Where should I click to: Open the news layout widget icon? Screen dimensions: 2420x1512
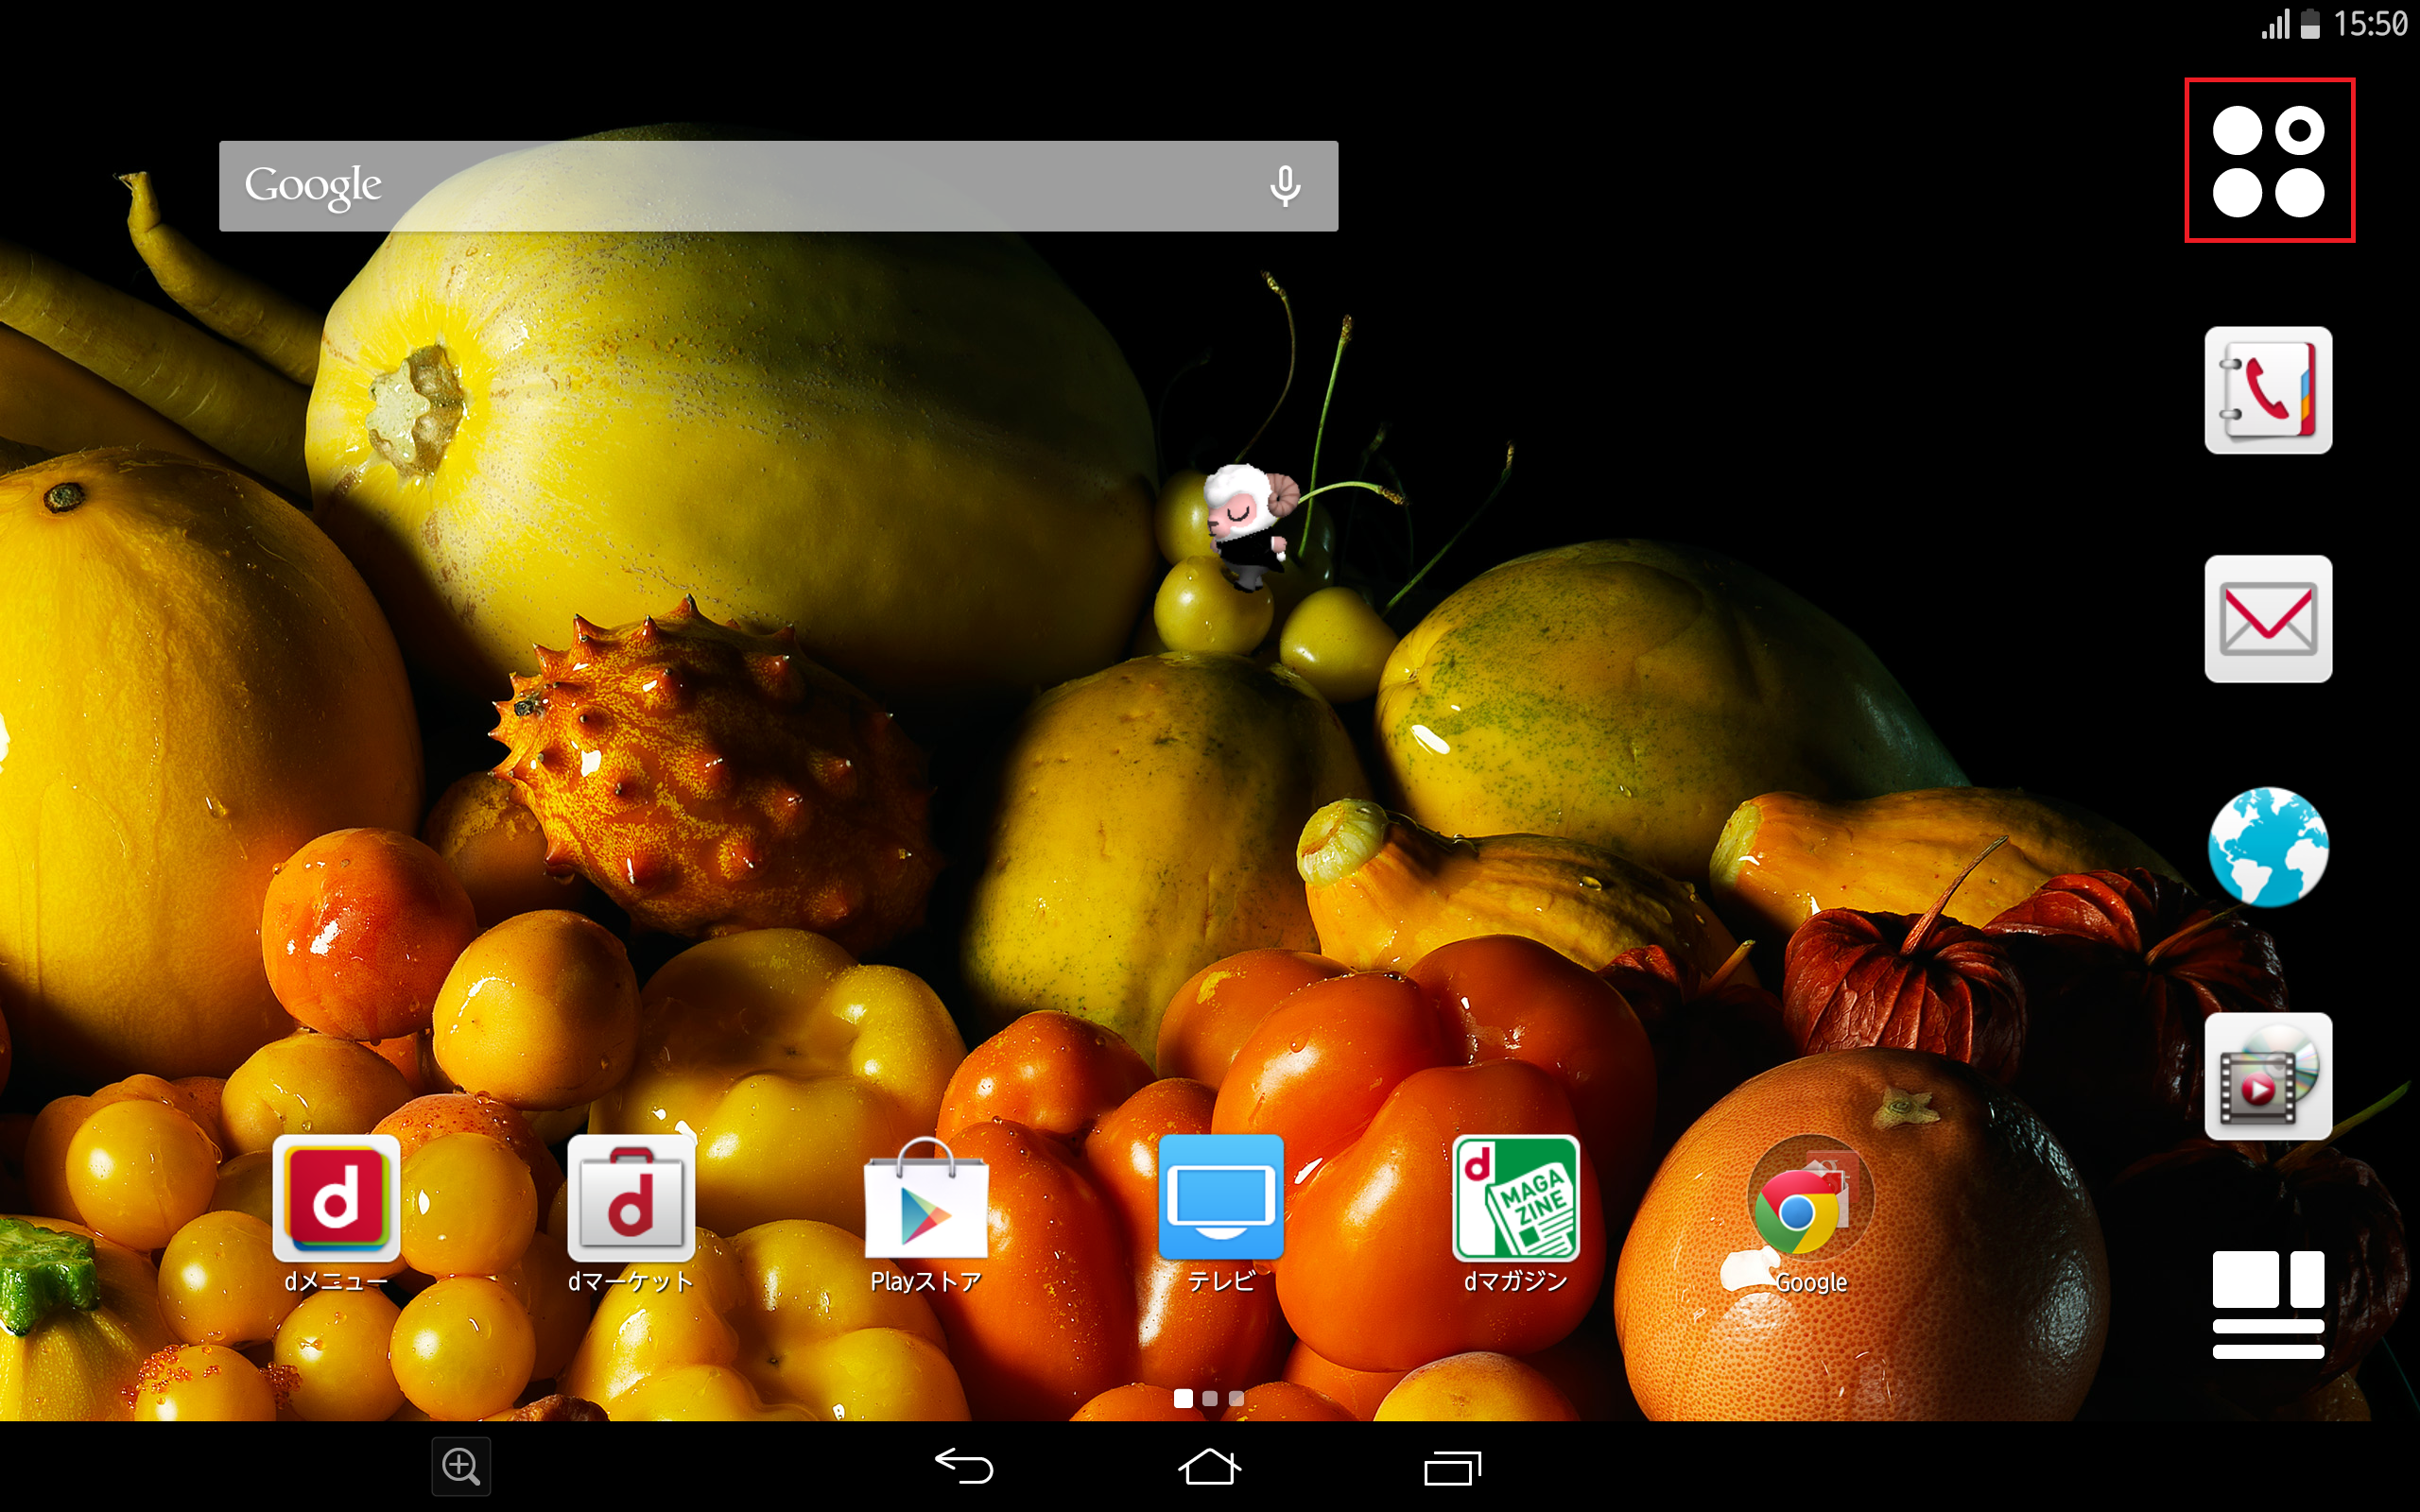click(2267, 1304)
